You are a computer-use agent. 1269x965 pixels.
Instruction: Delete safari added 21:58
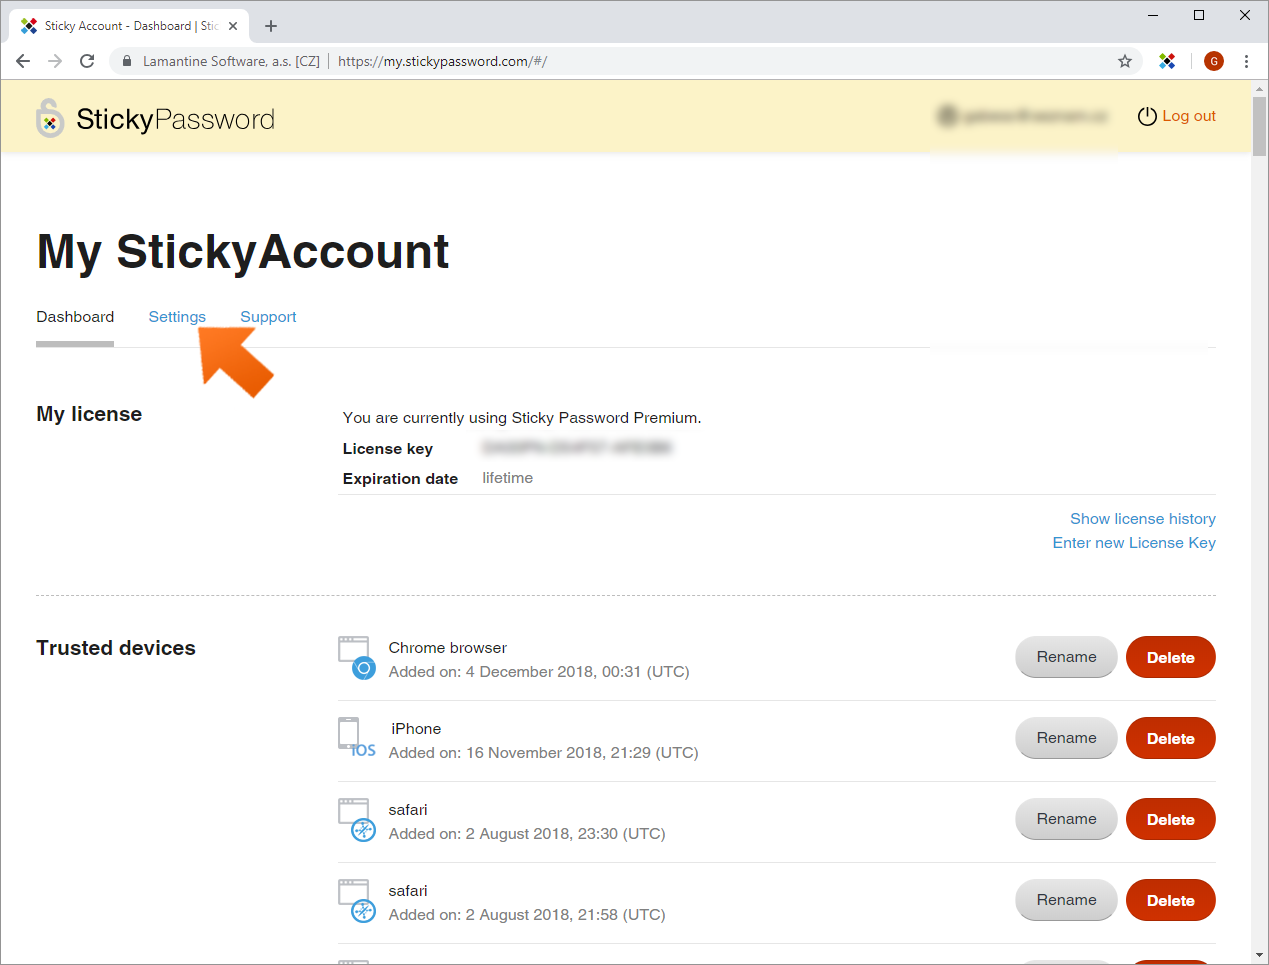[1171, 900]
